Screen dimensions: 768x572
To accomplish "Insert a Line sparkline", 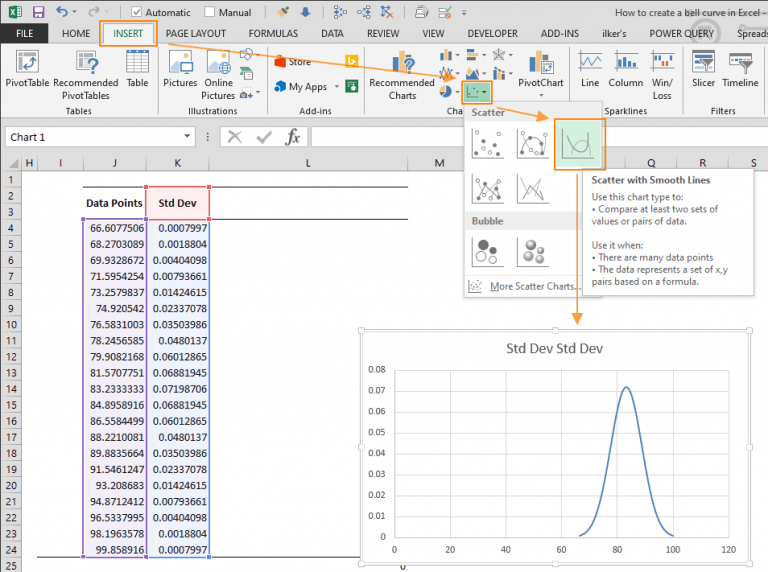I will [590, 69].
